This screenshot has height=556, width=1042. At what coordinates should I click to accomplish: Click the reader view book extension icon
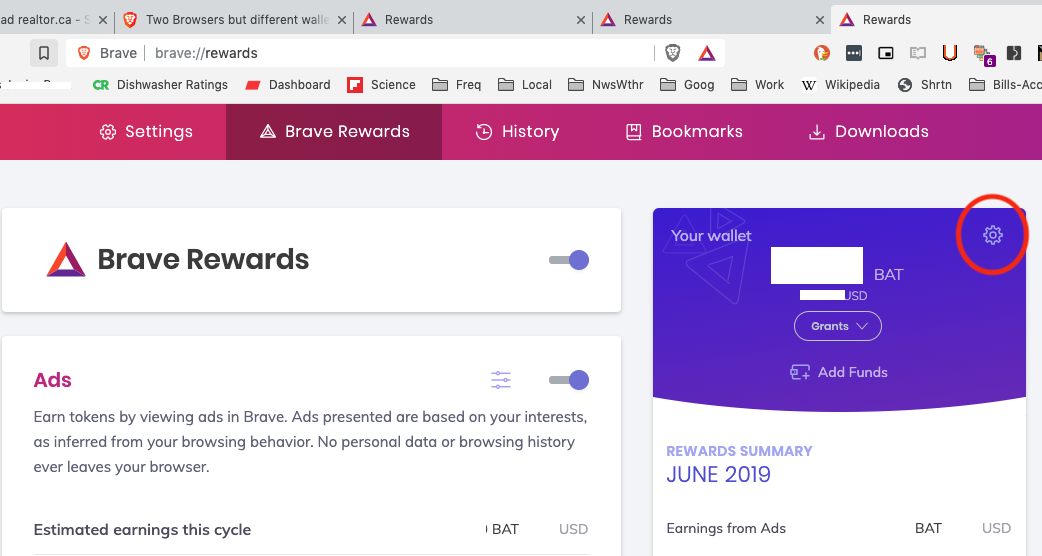click(918, 53)
